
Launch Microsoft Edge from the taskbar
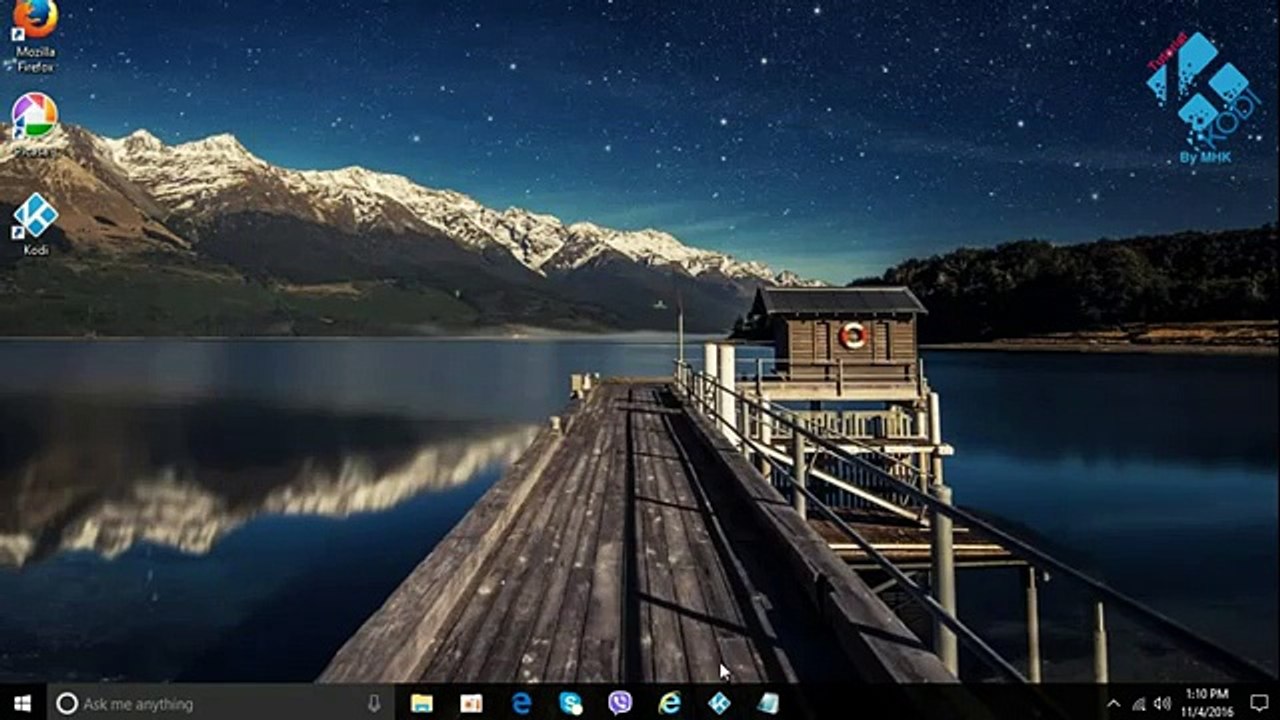pyautogui.click(x=521, y=703)
